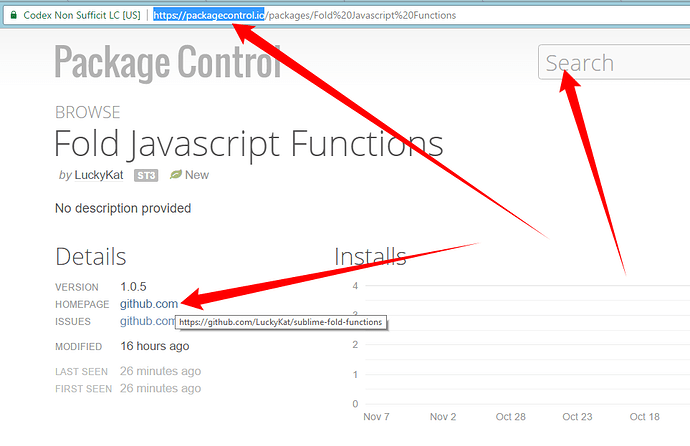Click the green leaf New icon
The image size is (690, 446).
(176, 175)
